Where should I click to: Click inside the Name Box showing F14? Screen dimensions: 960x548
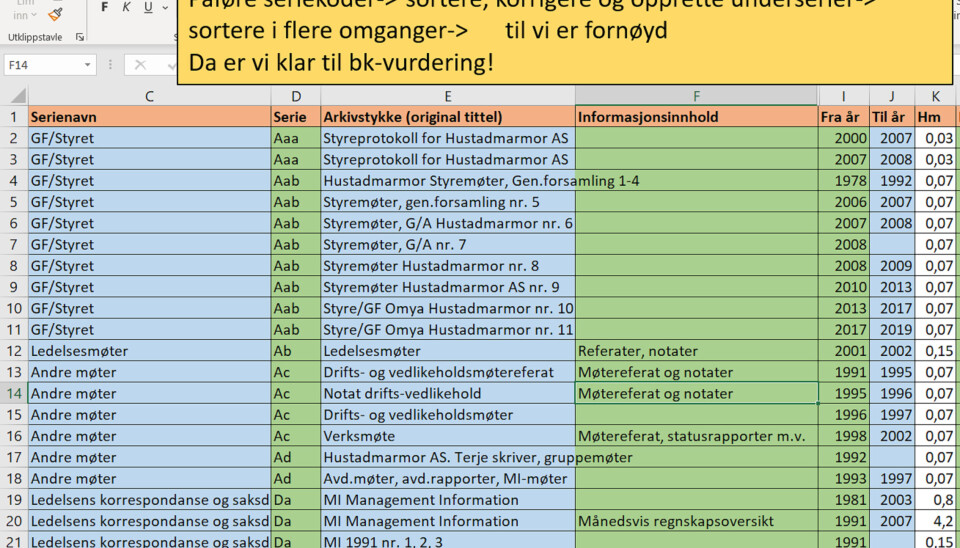coord(40,65)
